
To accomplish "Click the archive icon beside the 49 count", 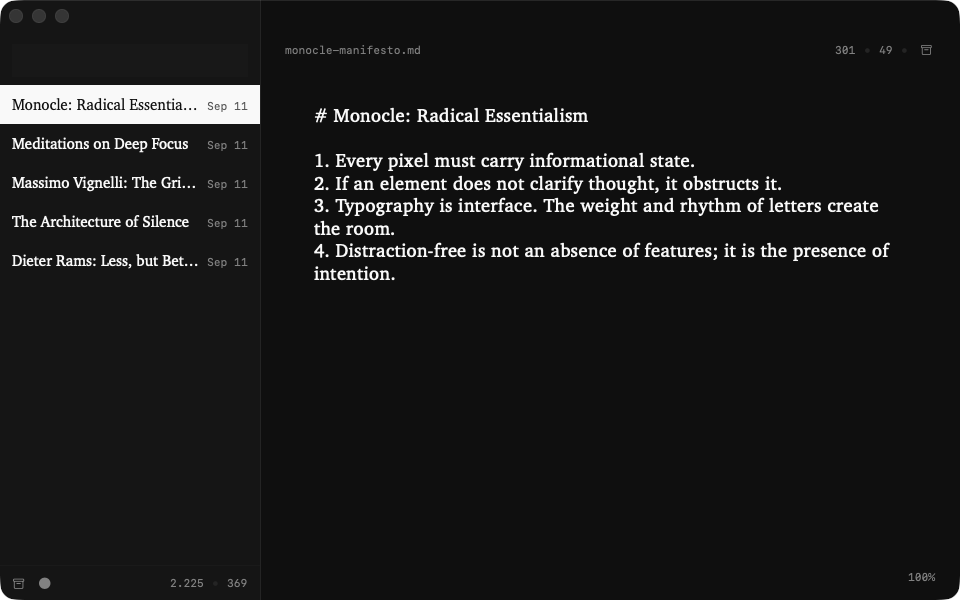I will tap(926, 50).
